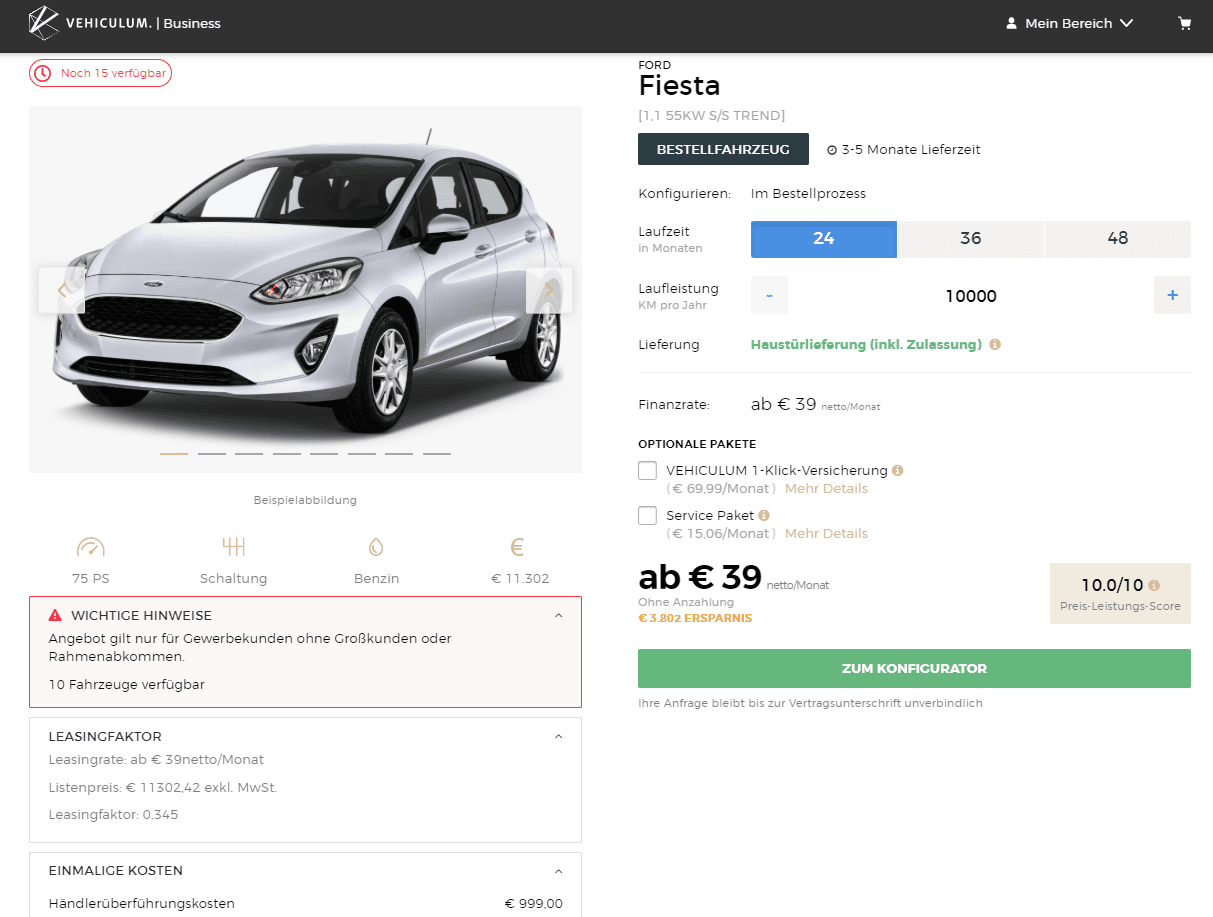The width and height of the screenshot is (1213, 917).
Task: Click the info icon beside Service Paket
Action: click(764, 515)
